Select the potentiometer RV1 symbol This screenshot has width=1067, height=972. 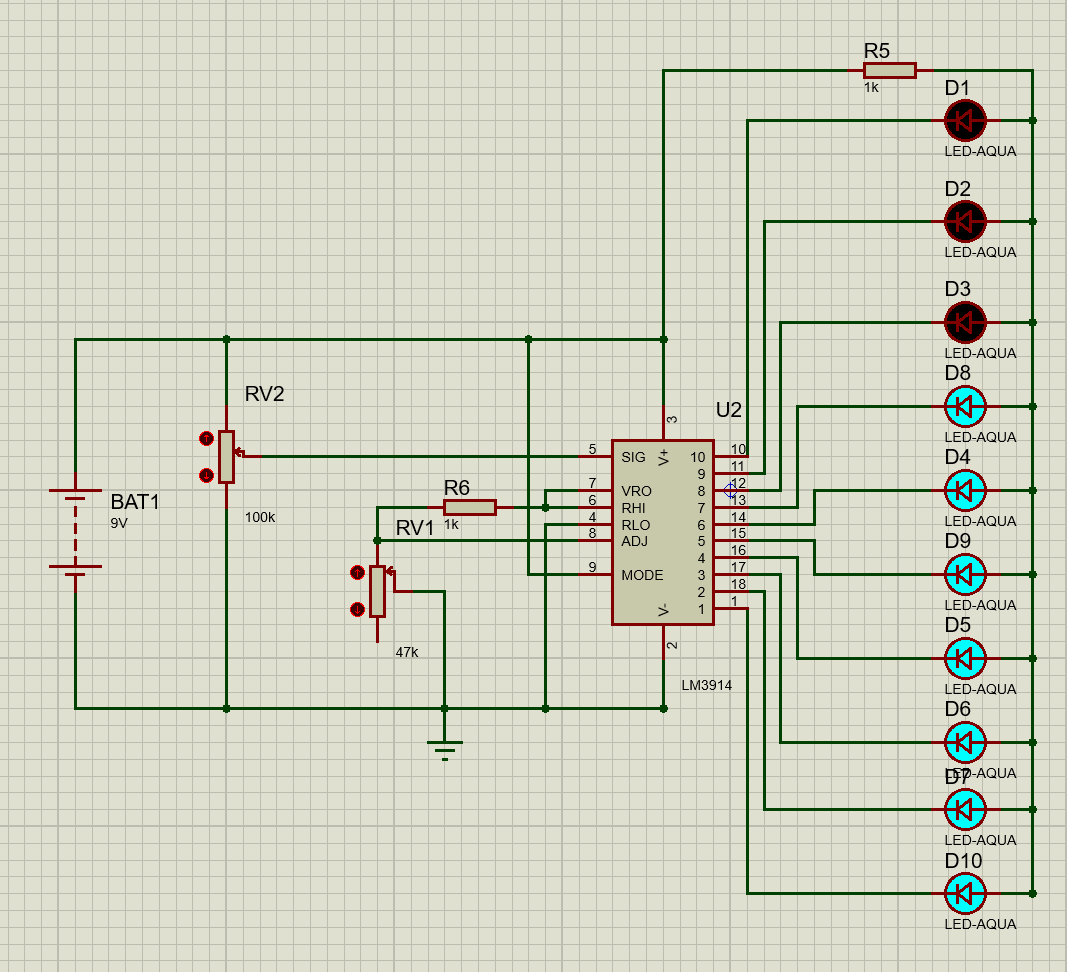(380, 590)
